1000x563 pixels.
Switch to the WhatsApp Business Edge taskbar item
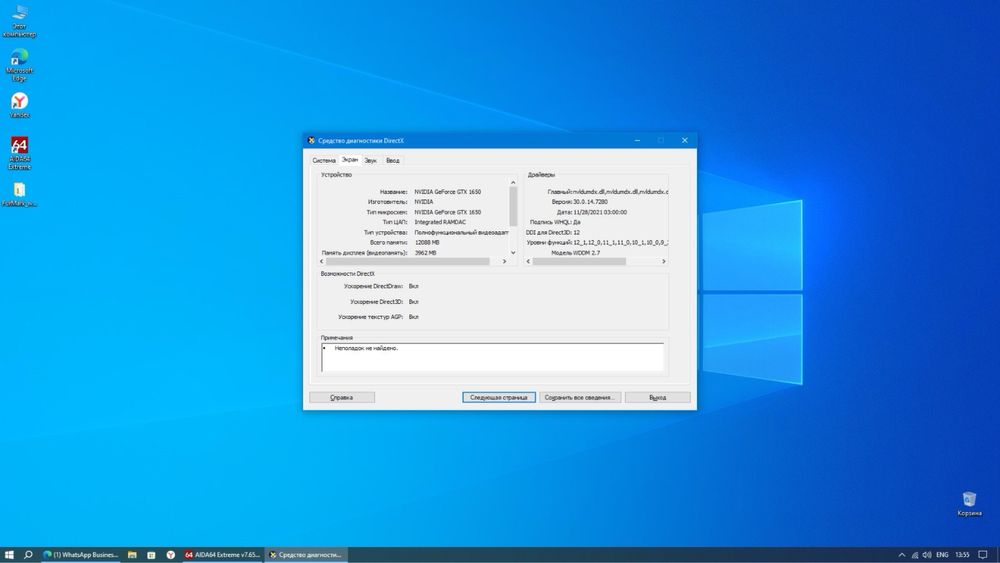tap(80, 555)
